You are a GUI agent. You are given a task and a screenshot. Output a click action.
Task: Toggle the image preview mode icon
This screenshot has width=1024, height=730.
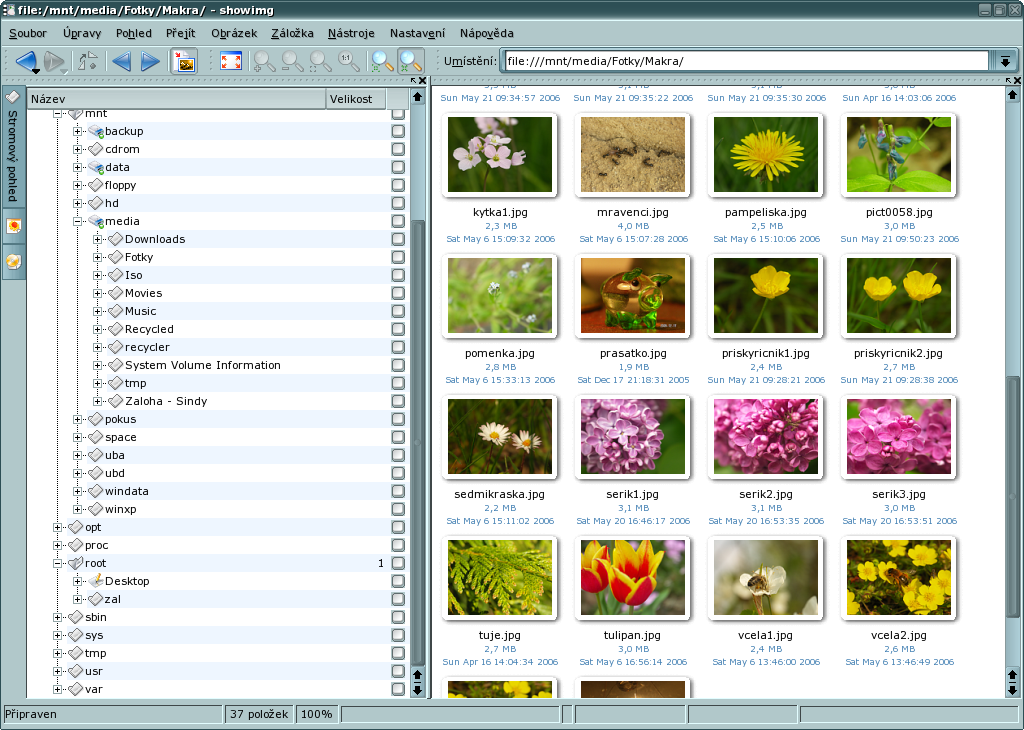185,61
